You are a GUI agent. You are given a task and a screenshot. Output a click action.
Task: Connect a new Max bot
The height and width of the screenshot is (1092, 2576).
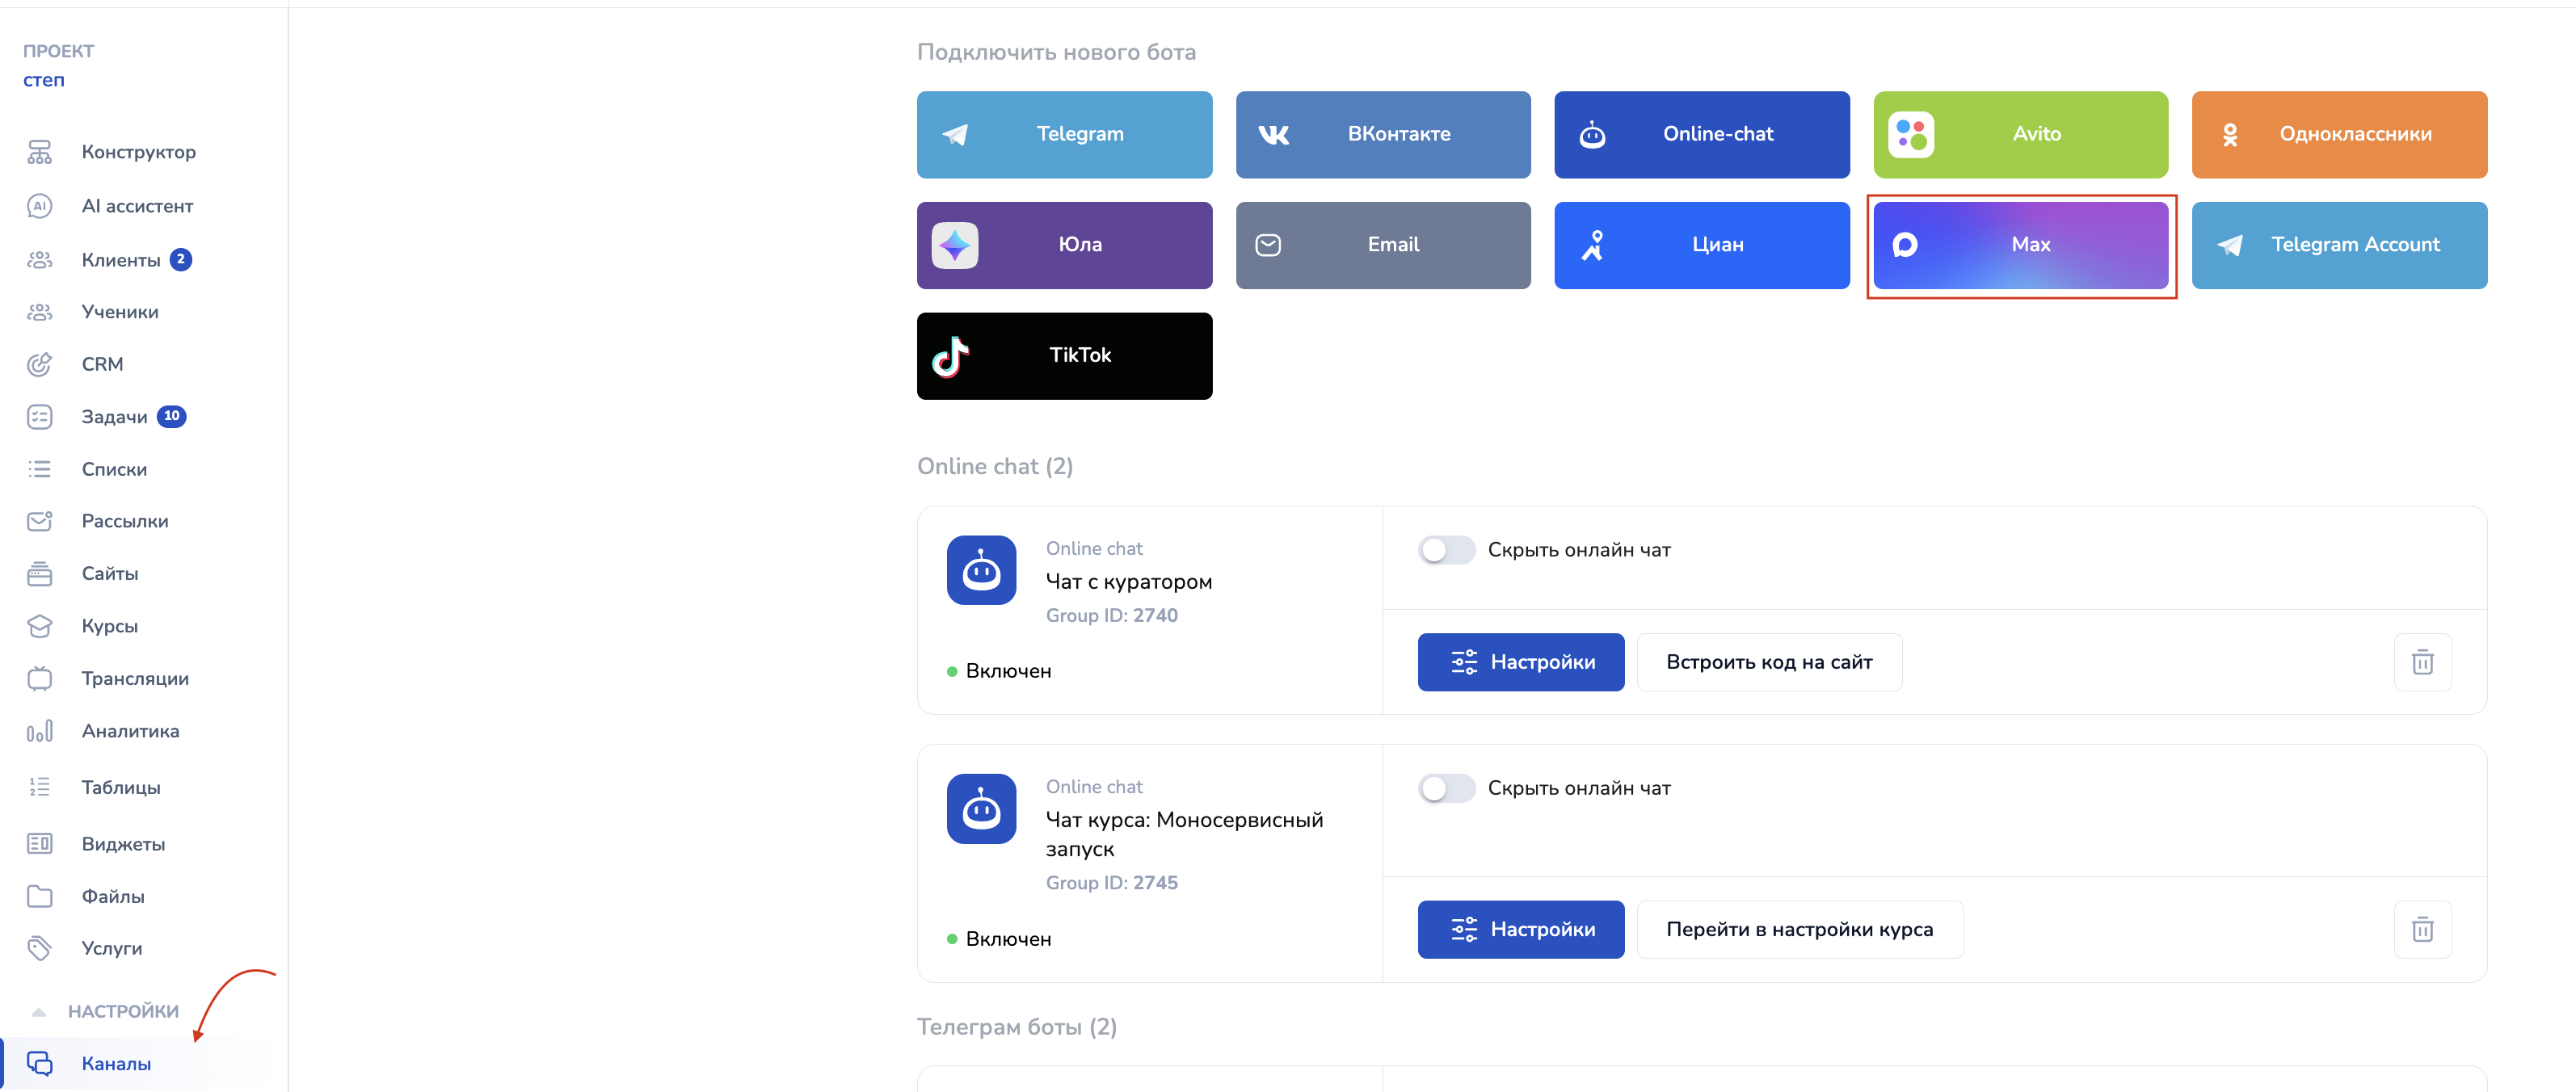(x=2020, y=245)
